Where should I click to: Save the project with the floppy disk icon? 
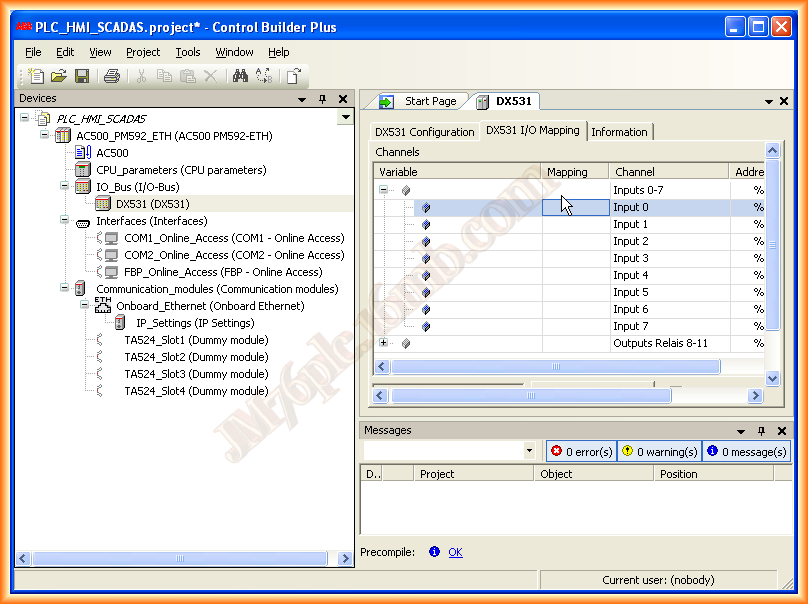(82, 76)
